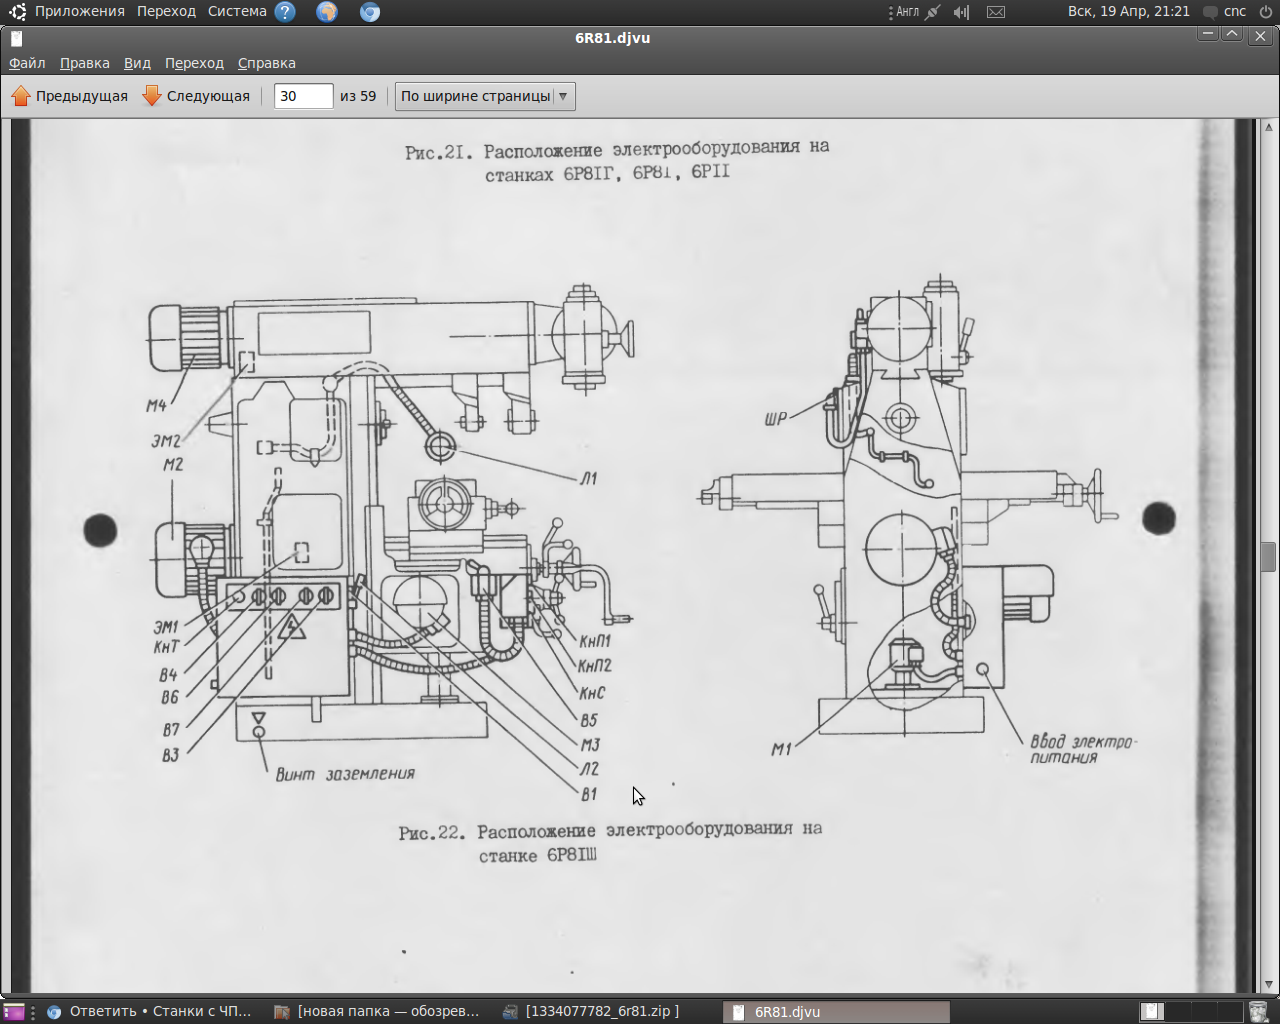The image size is (1280, 1024).
Task: Open the Приложения menu
Action: click(79, 12)
